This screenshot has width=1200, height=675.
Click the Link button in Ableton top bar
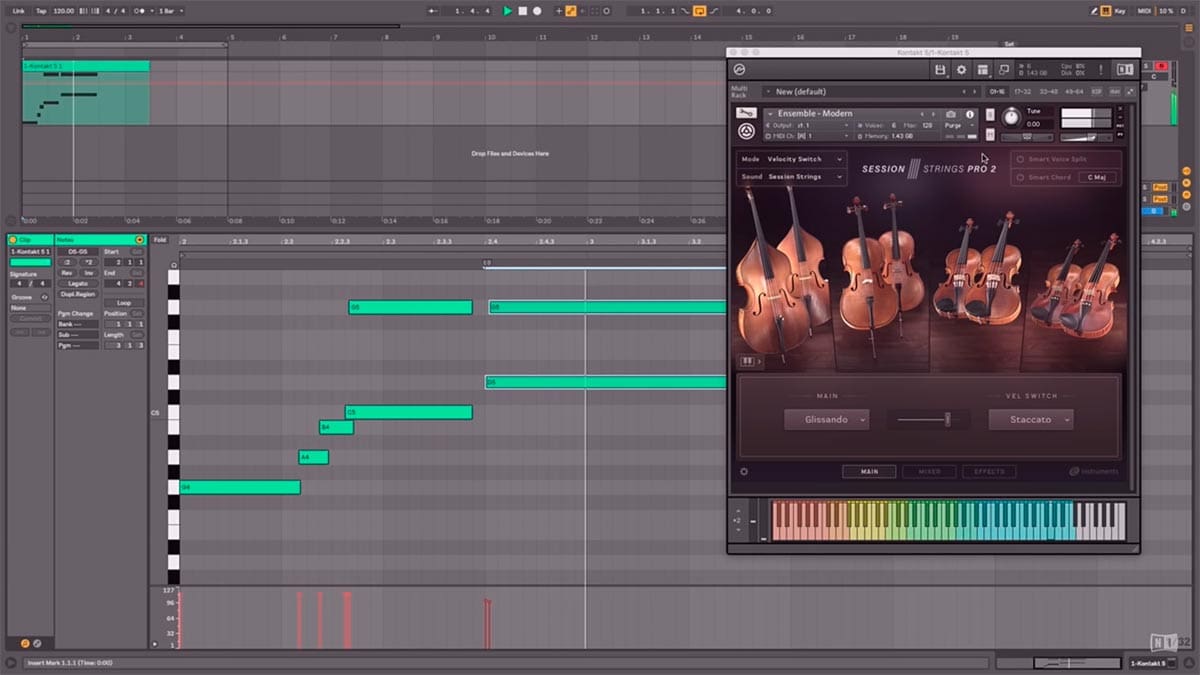pyautogui.click(x=18, y=10)
